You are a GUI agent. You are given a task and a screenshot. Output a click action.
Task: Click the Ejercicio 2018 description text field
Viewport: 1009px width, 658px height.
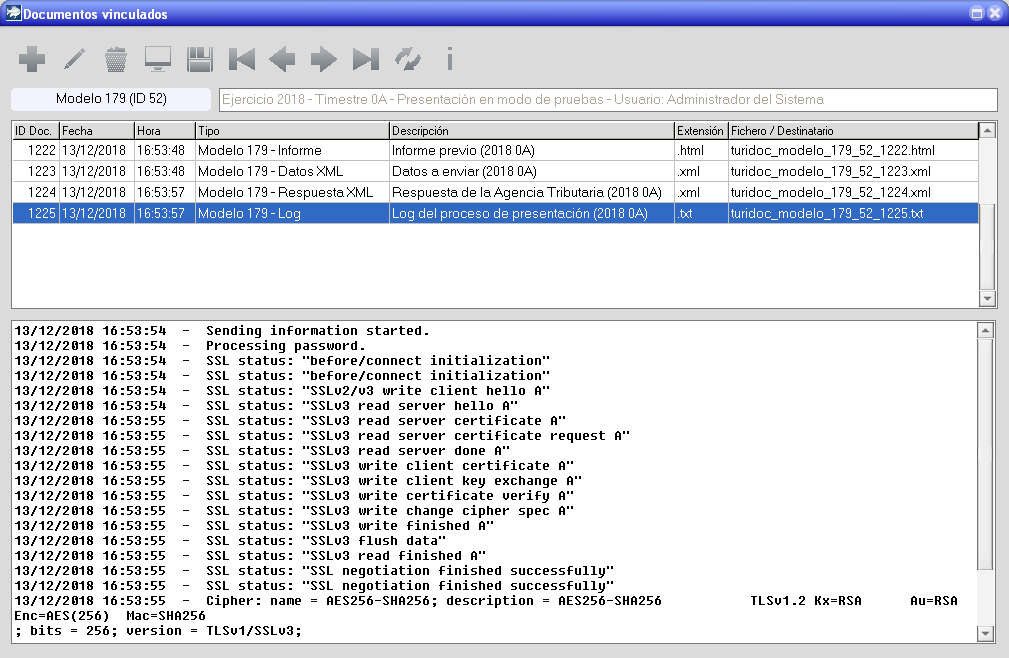coord(607,100)
